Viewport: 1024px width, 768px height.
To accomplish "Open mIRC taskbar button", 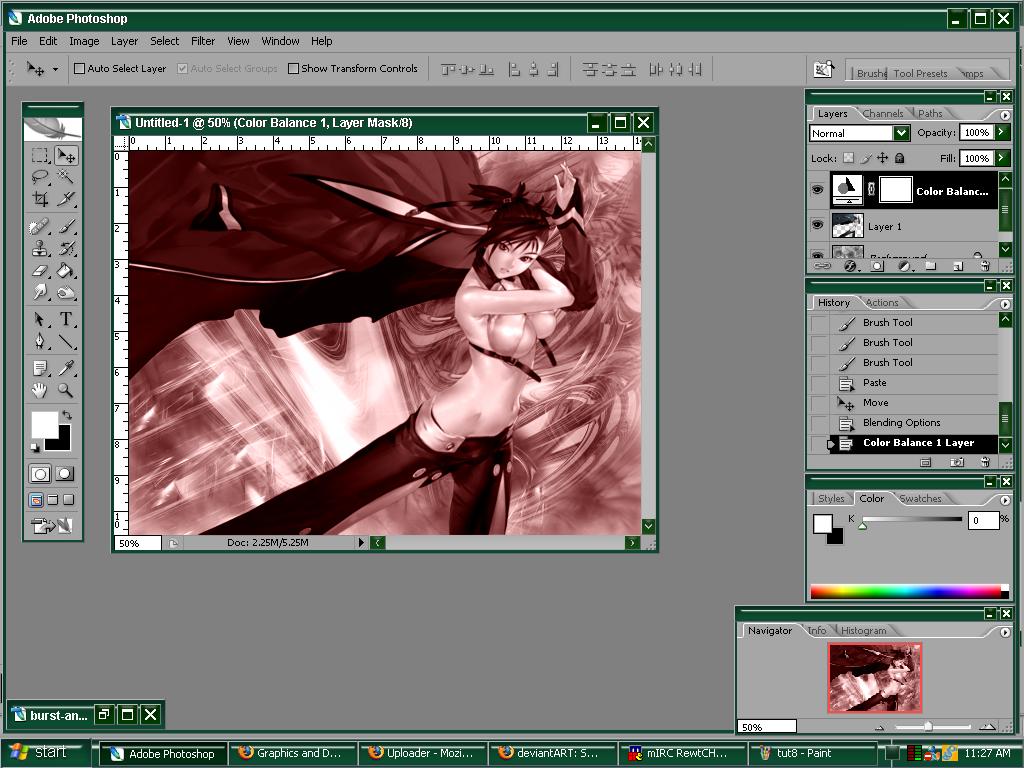I will tap(682, 753).
